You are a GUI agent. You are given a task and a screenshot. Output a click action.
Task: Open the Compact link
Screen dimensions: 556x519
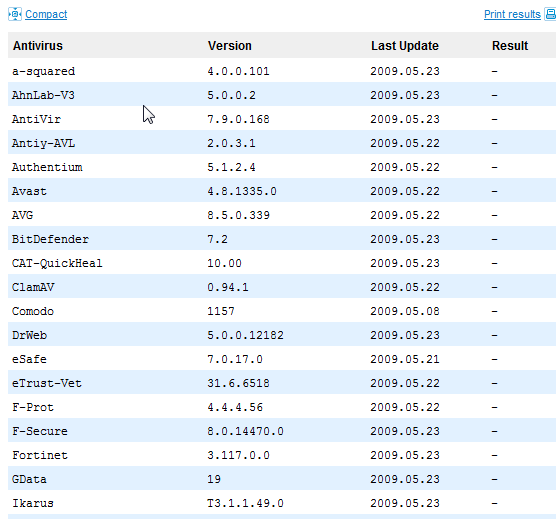tap(46, 14)
